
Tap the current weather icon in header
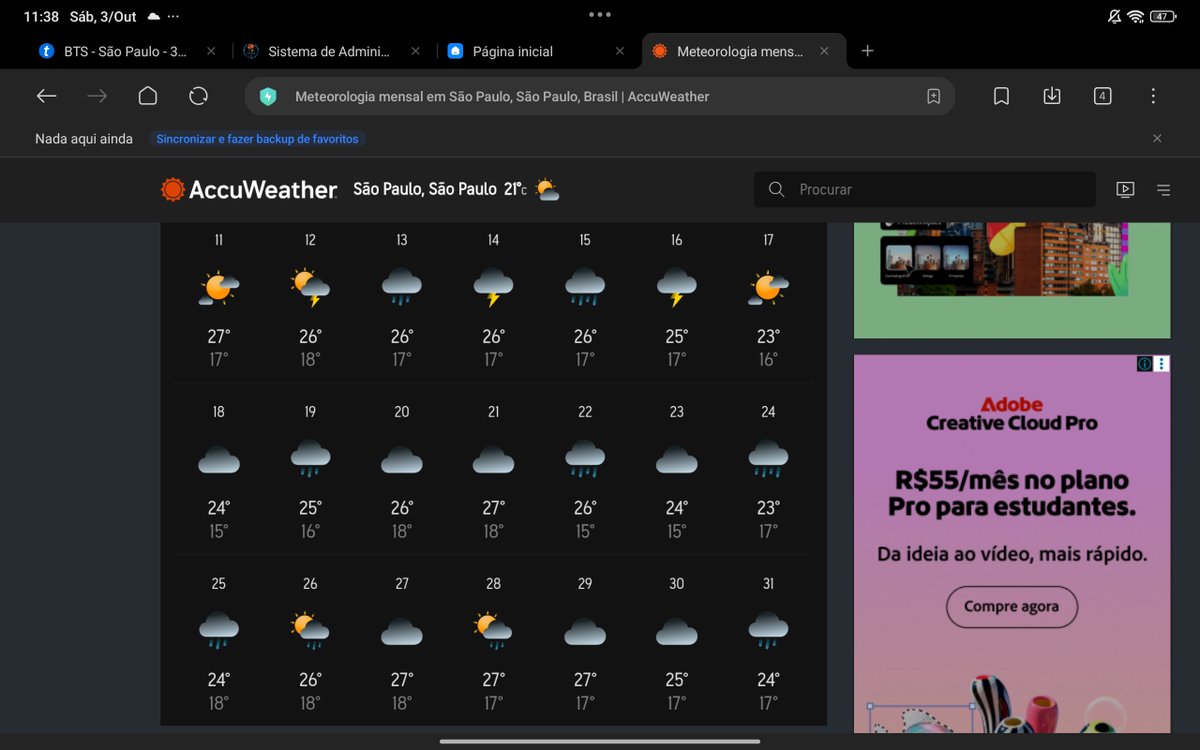[547, 189]
